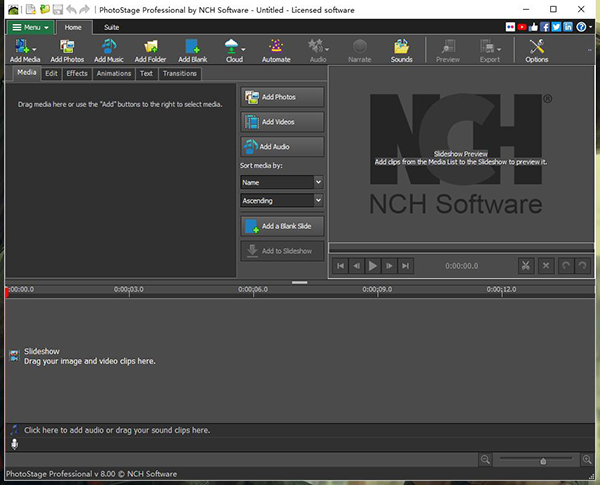Click the Add Photos panel button

pyautogui.click(x=282, y=97)
